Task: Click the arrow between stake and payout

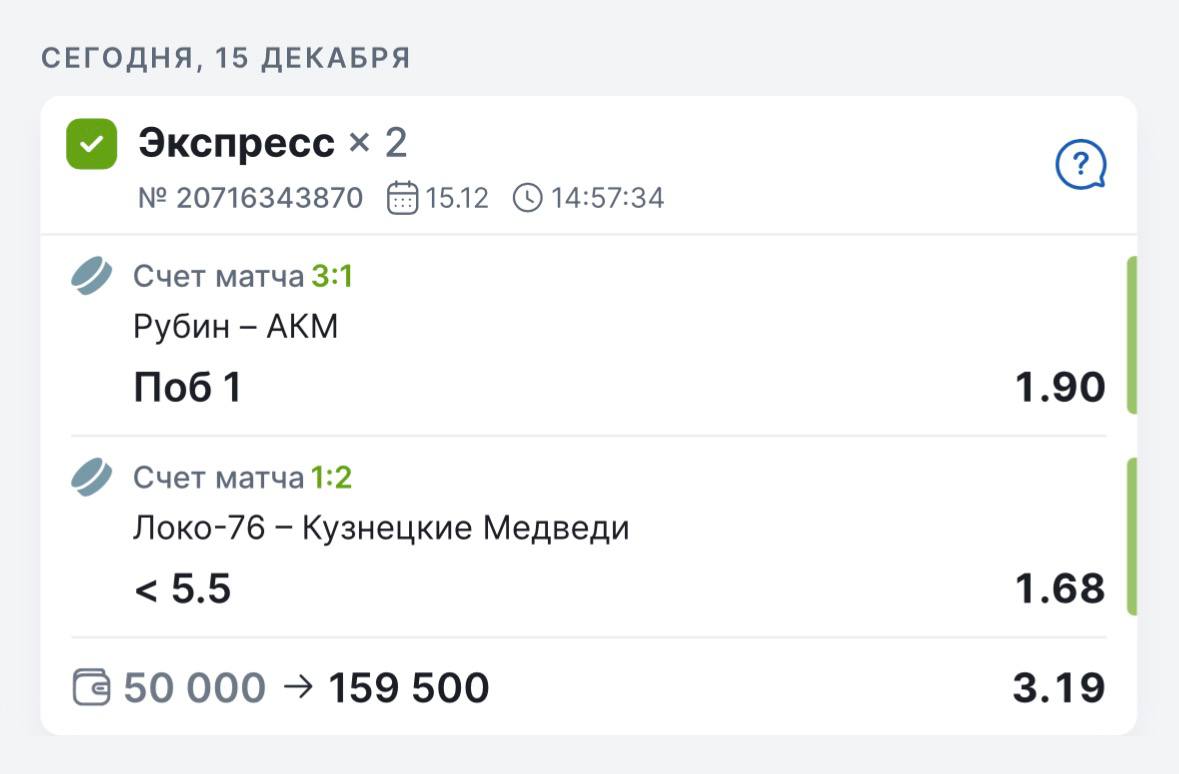Action: point(297,687)
